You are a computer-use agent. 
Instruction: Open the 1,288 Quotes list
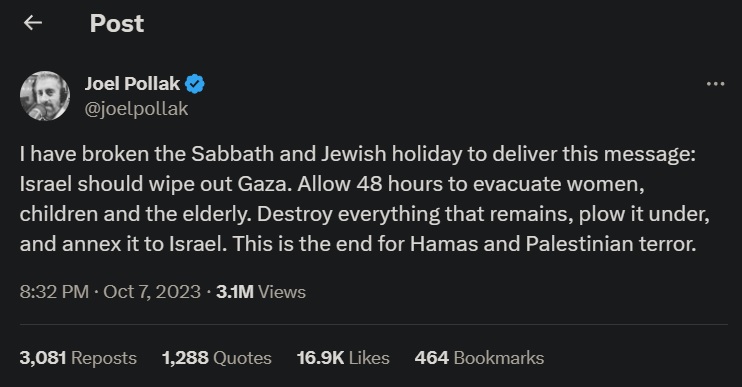click(217, 358)
